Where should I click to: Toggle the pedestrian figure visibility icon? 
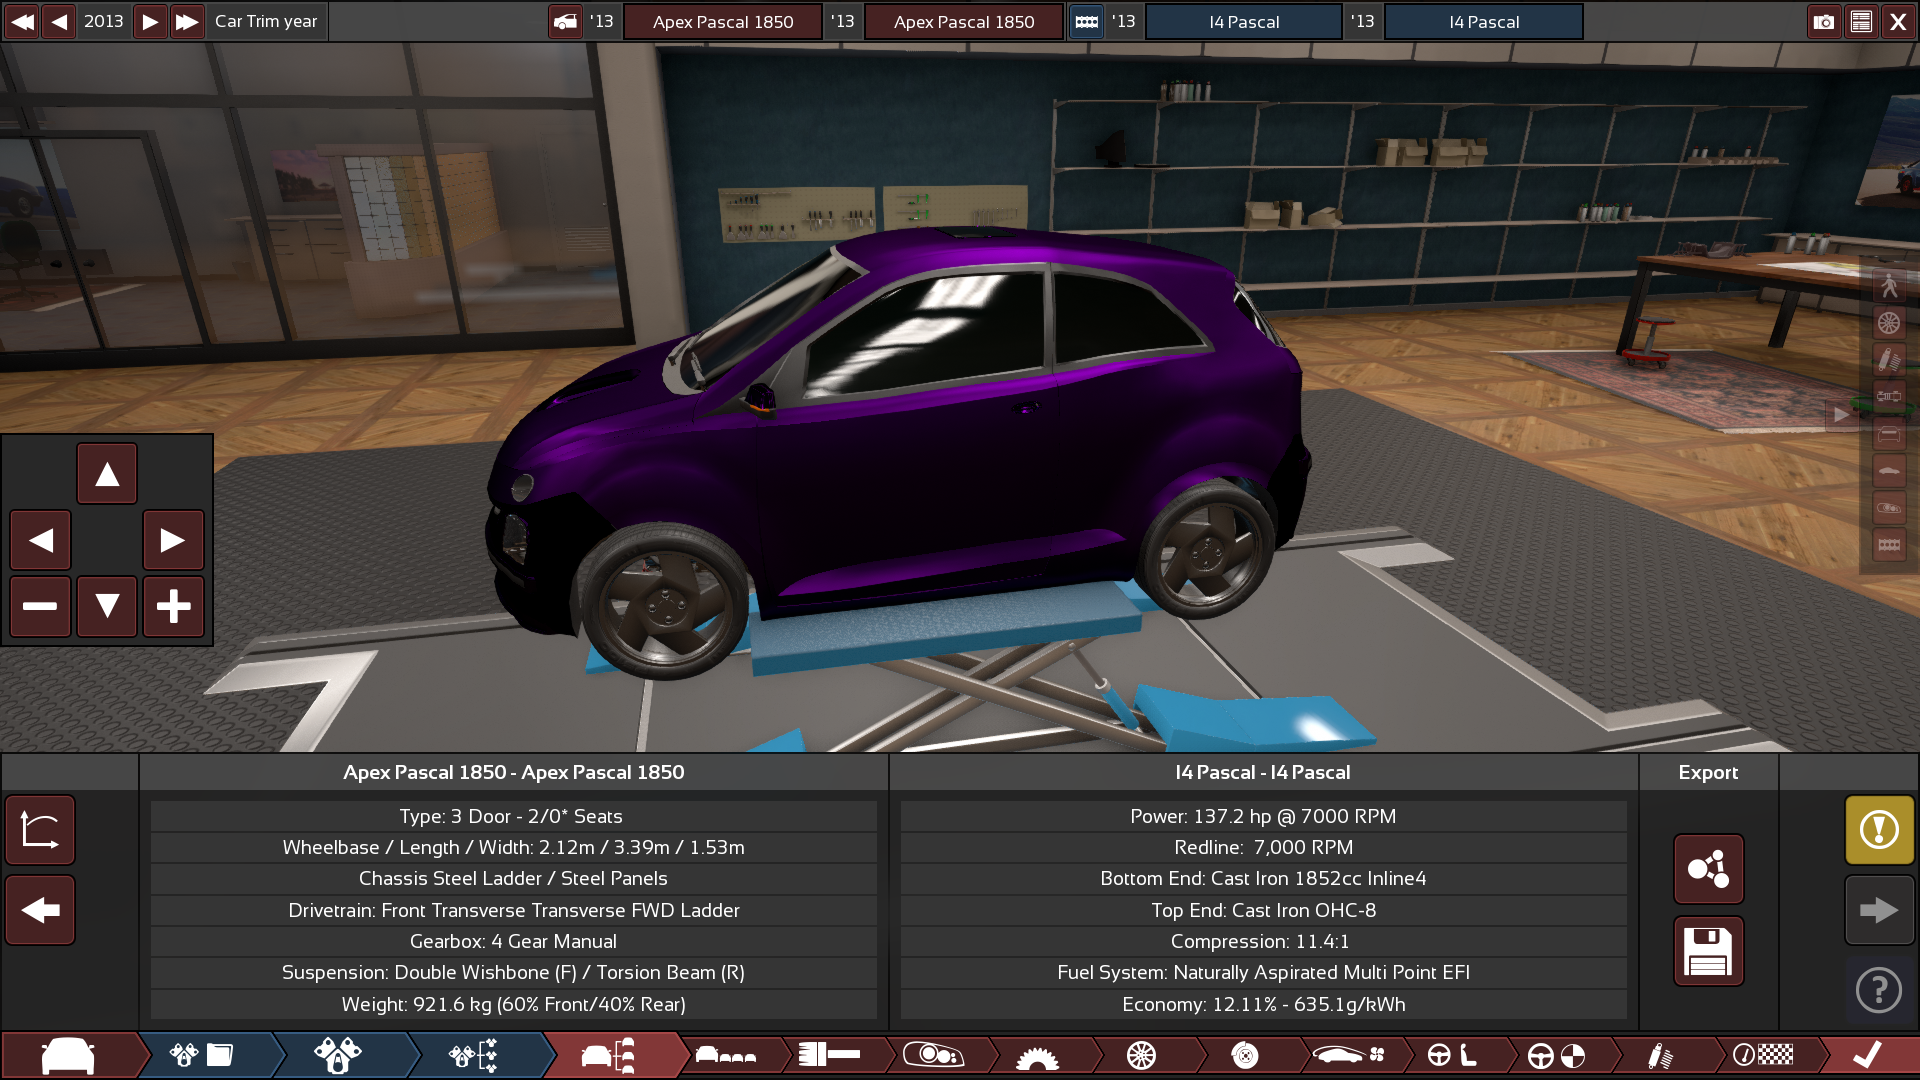coord(1889,286)
